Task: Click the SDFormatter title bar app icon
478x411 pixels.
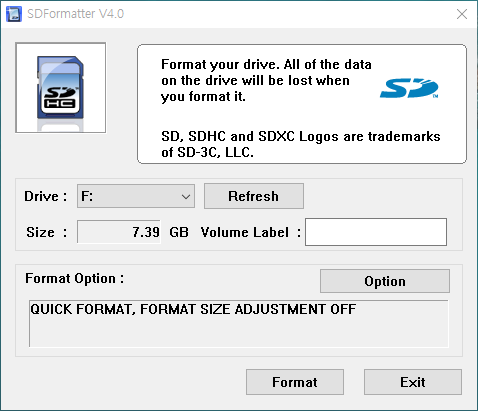Action: tap(14, 14)
